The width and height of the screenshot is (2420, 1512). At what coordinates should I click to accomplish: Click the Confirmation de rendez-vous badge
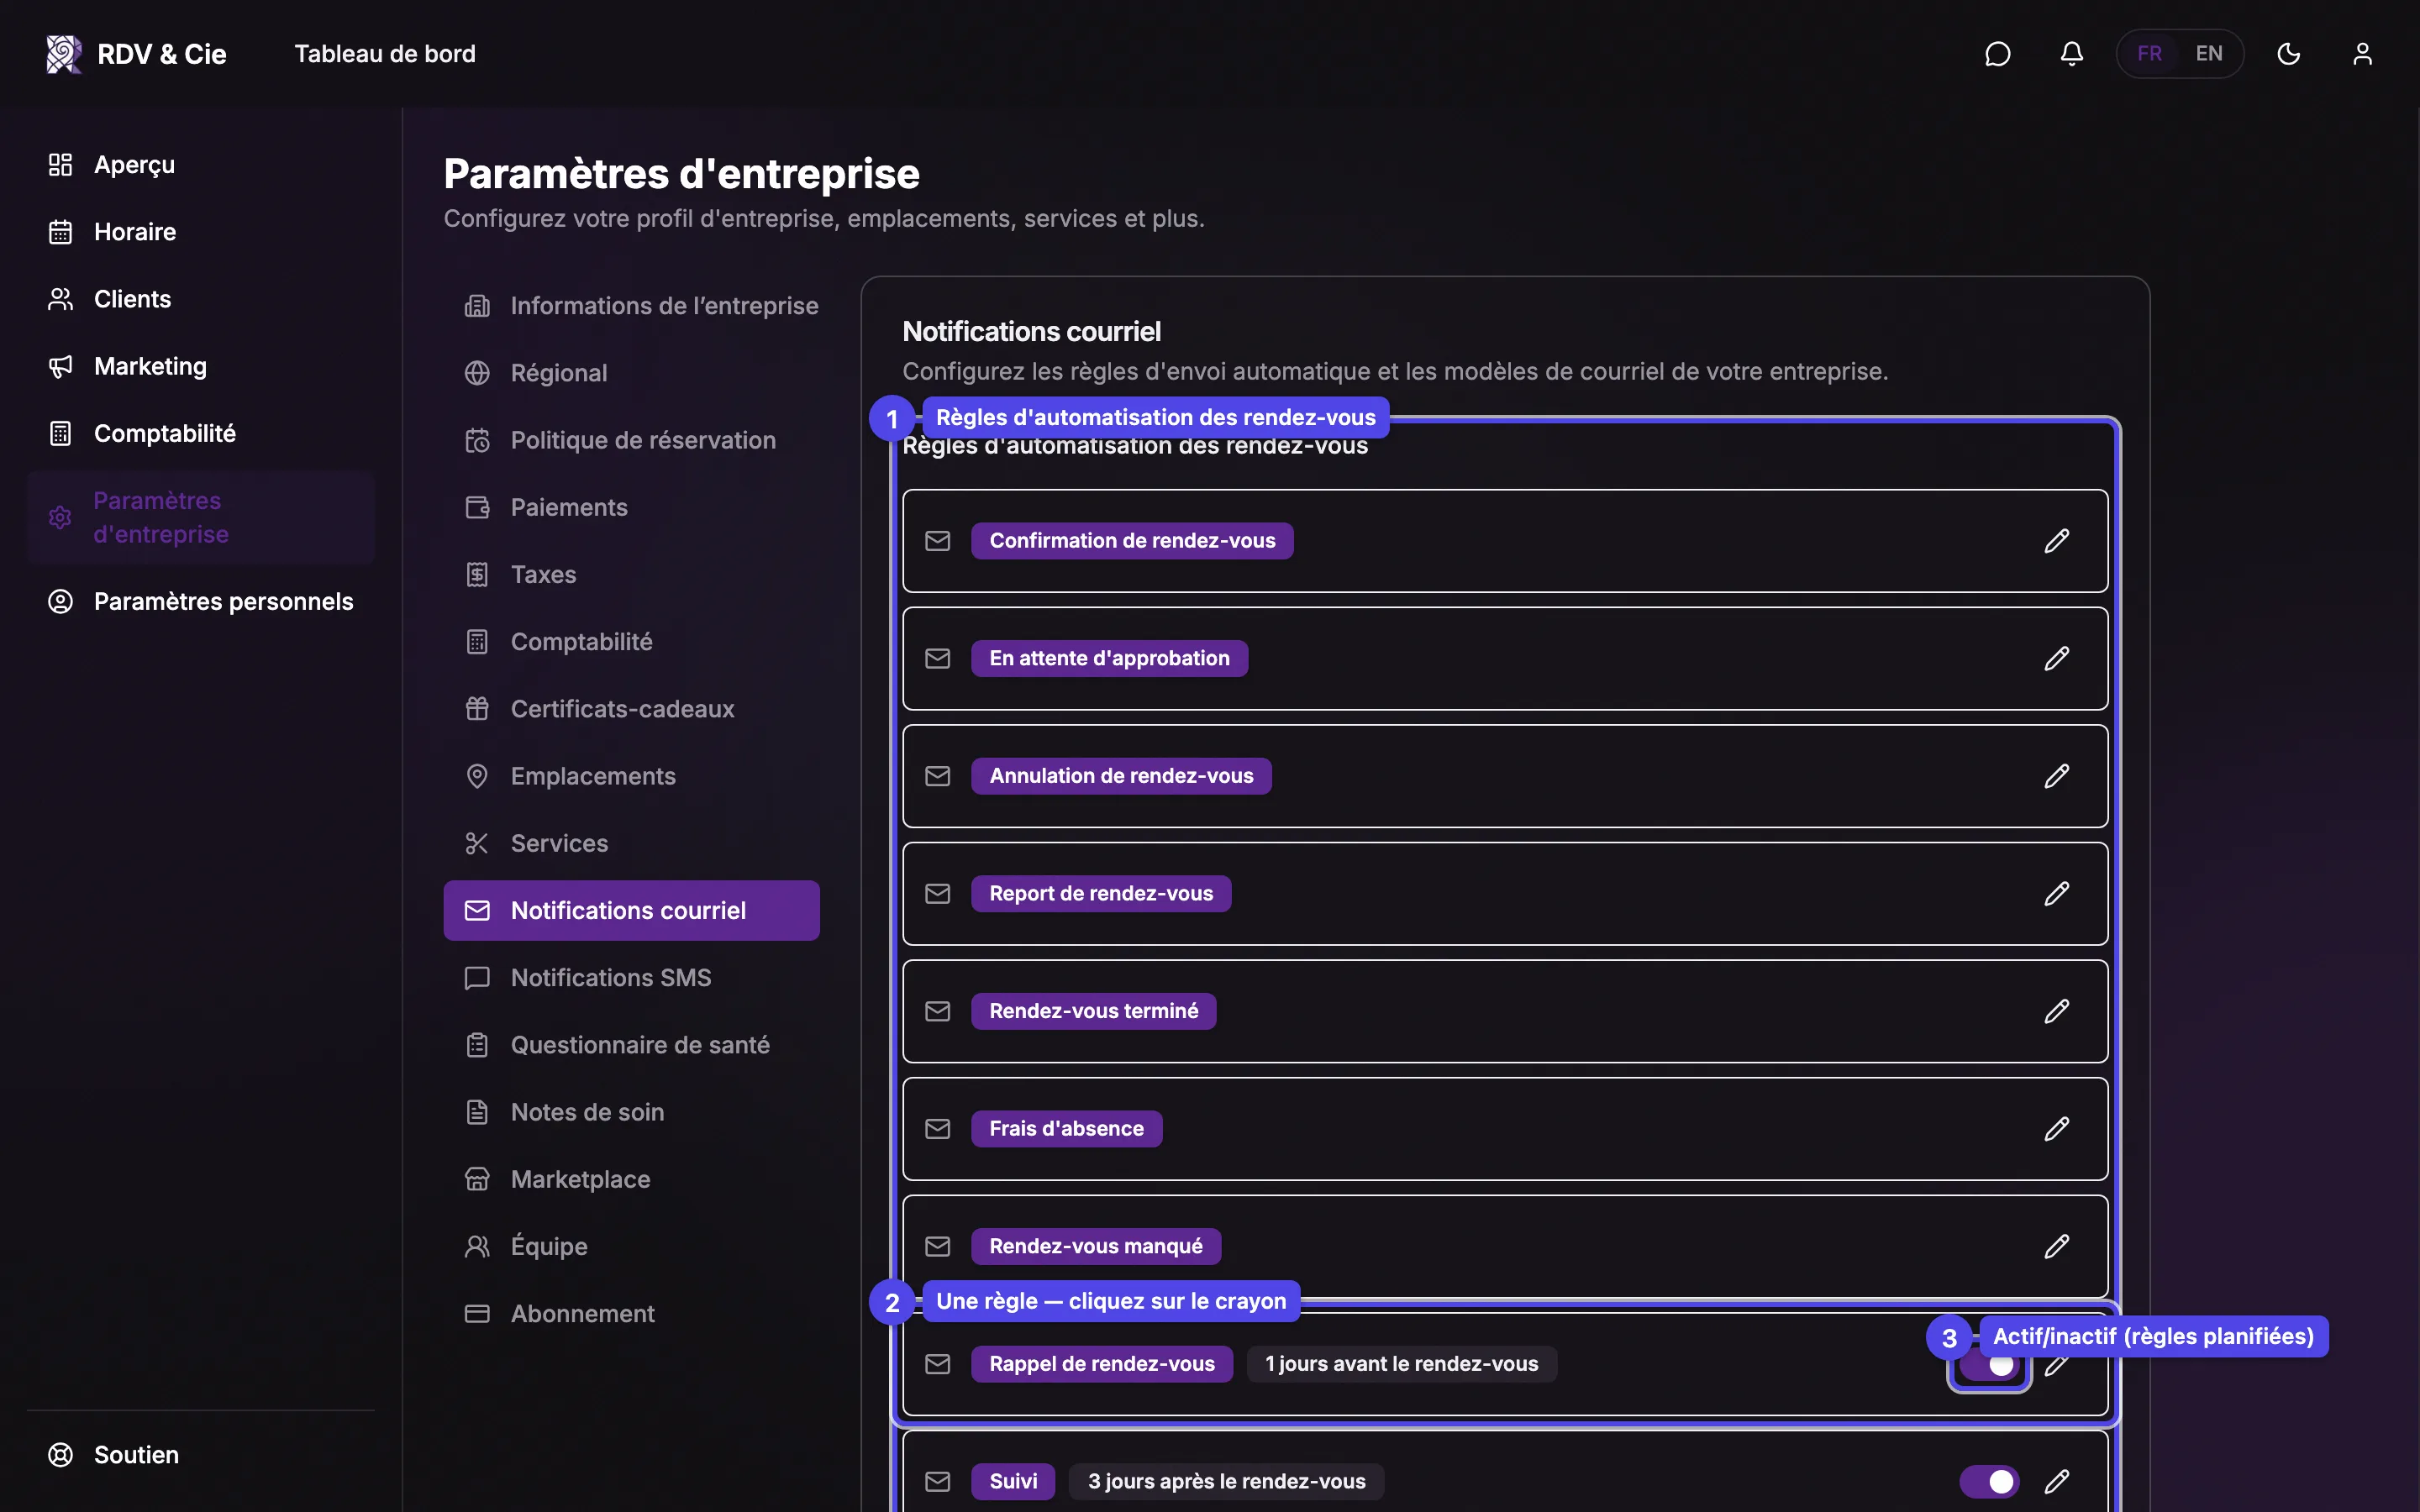[1132, 541]
